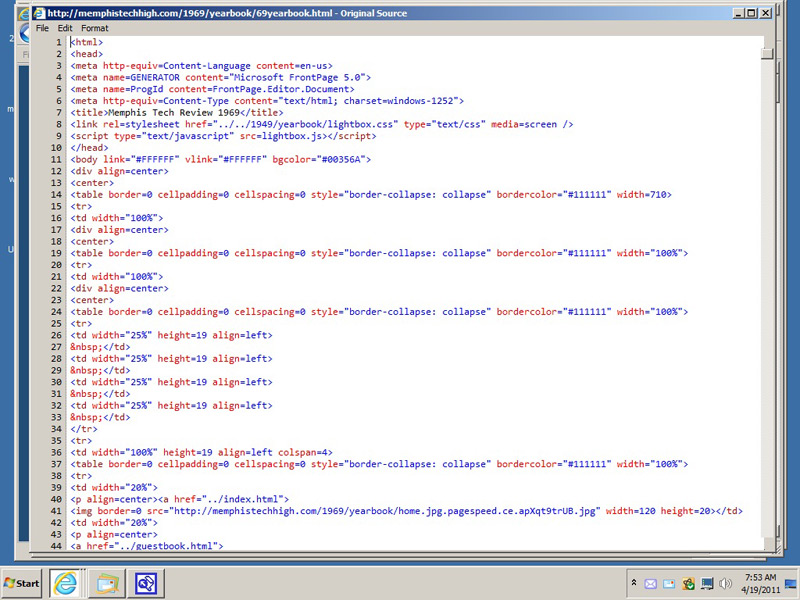
Task: Click the Show Desktop button beside the clock
Action: [790, 584]
